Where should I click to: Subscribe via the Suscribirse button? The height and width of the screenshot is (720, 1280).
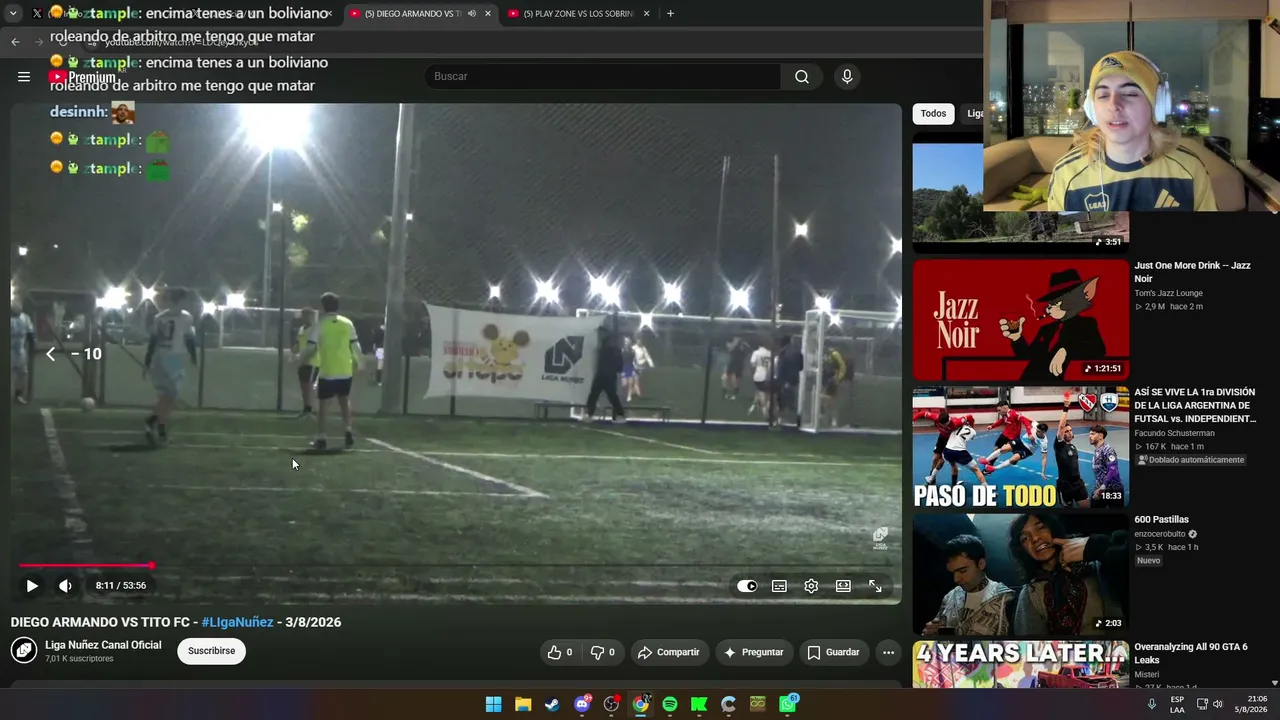(x=211, y=651)
